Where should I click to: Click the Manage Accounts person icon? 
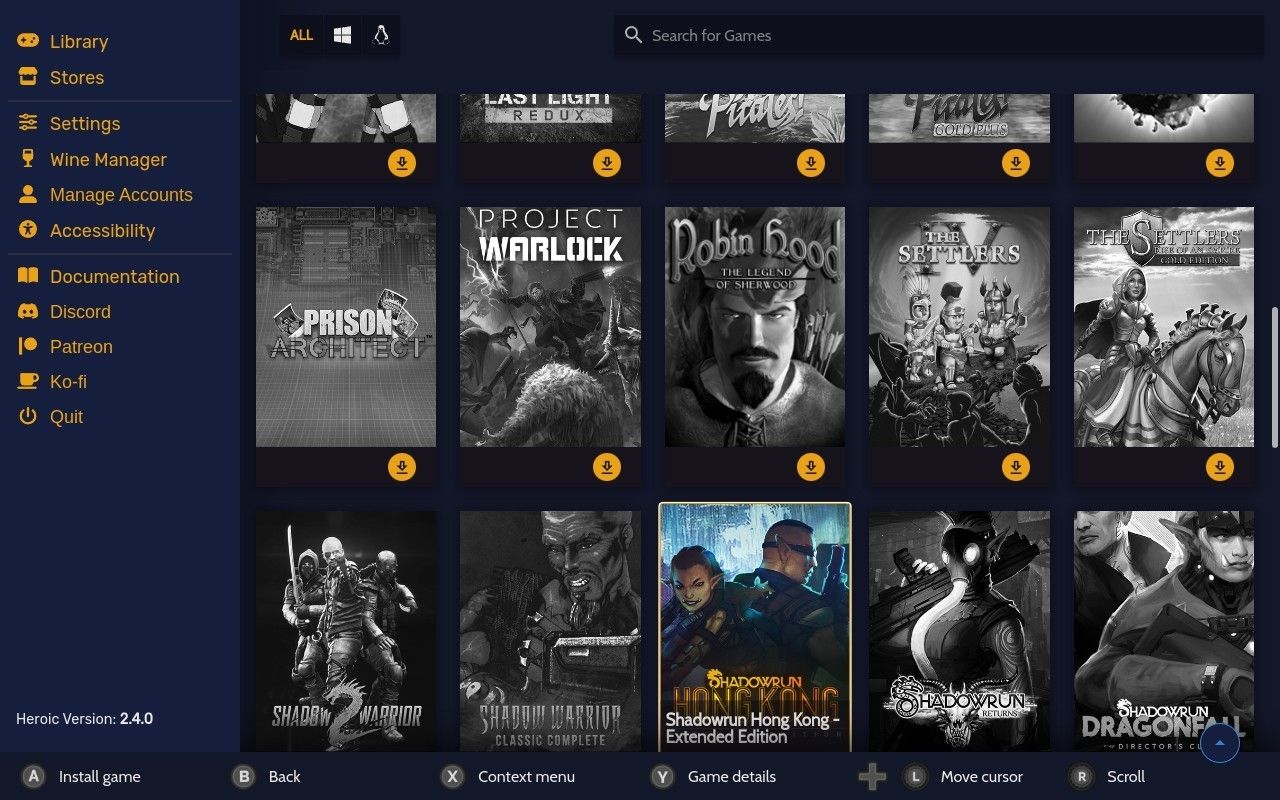27,194
